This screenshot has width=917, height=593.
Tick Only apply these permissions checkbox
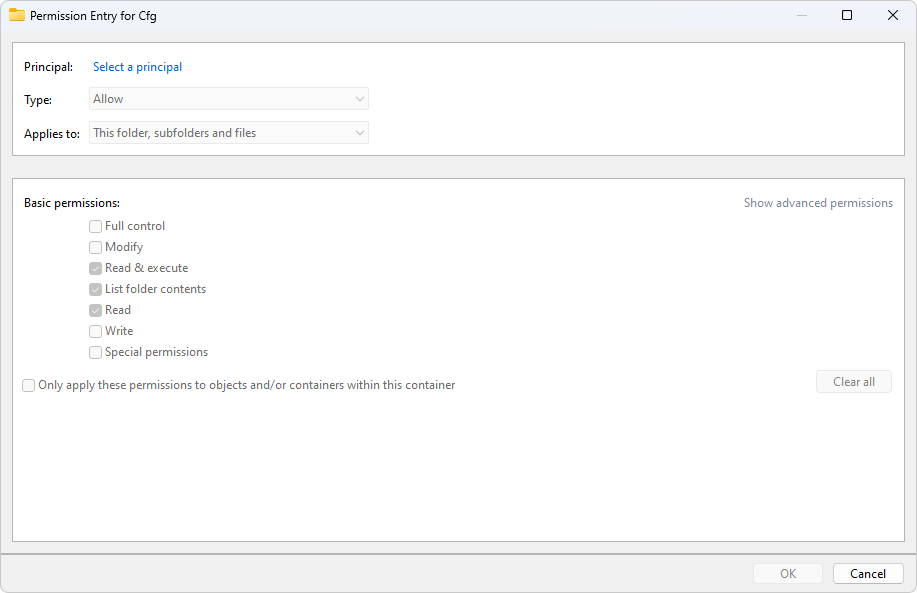29,385
